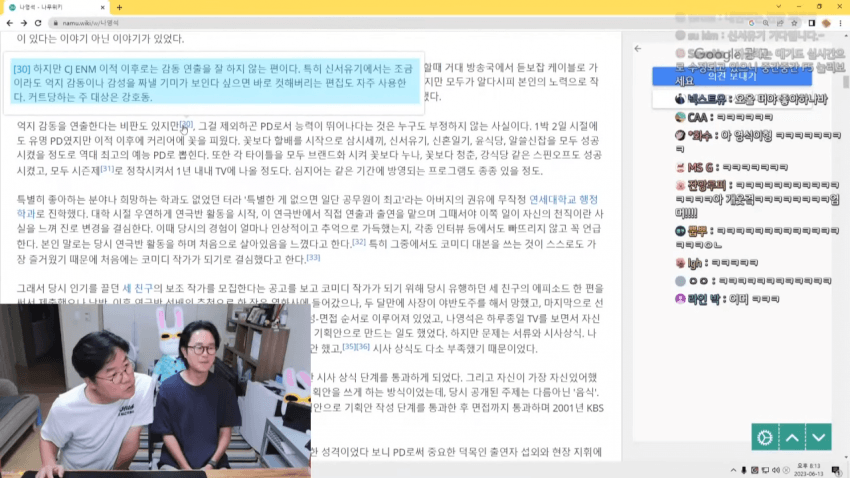This screenshot has width=850, height=478.
Task: Open the volume tray icon
Action: 775,470
